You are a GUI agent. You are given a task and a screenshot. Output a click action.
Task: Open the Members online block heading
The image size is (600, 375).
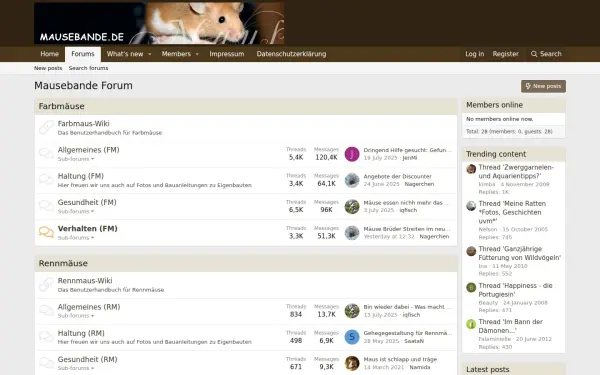(x=494, y=105)
